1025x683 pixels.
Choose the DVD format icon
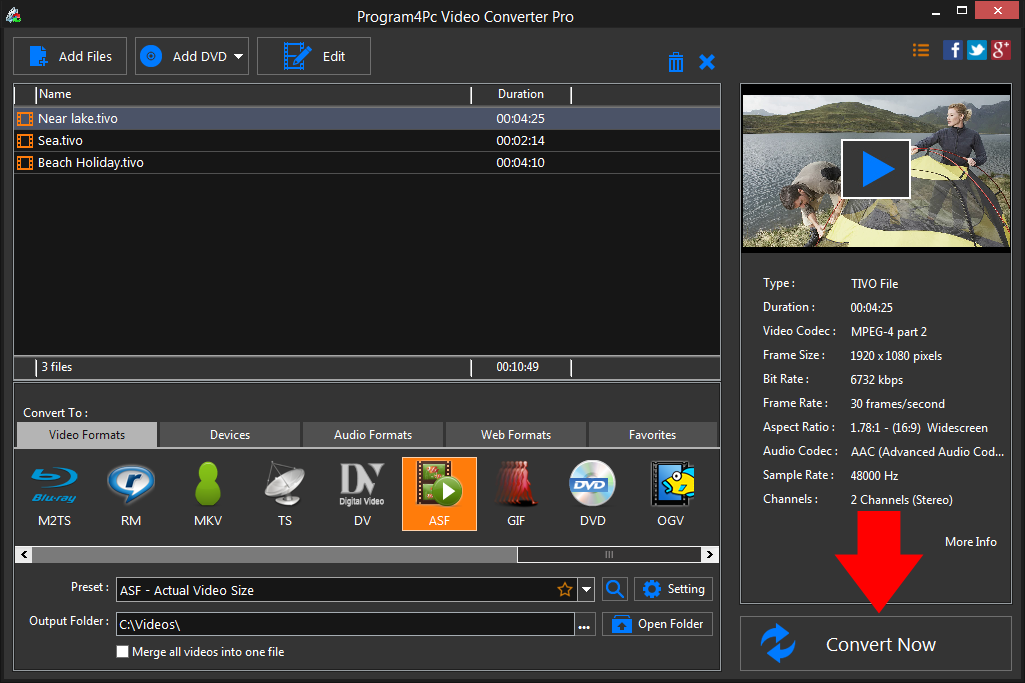click(593, 493)
